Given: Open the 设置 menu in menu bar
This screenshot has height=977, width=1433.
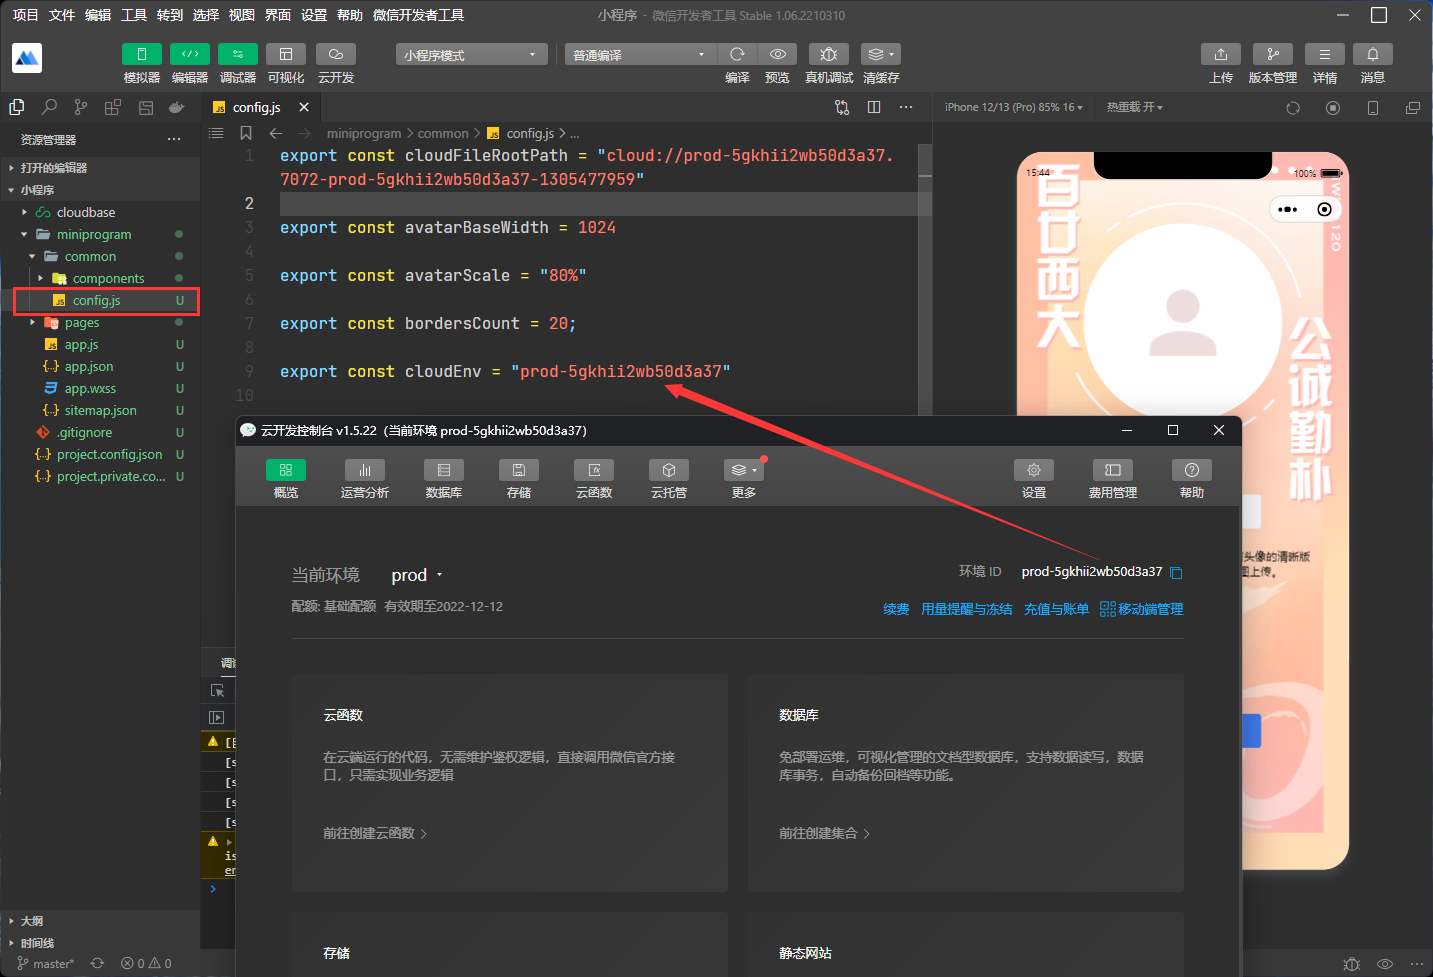Looking at the screenshot, I should [314, 15].
